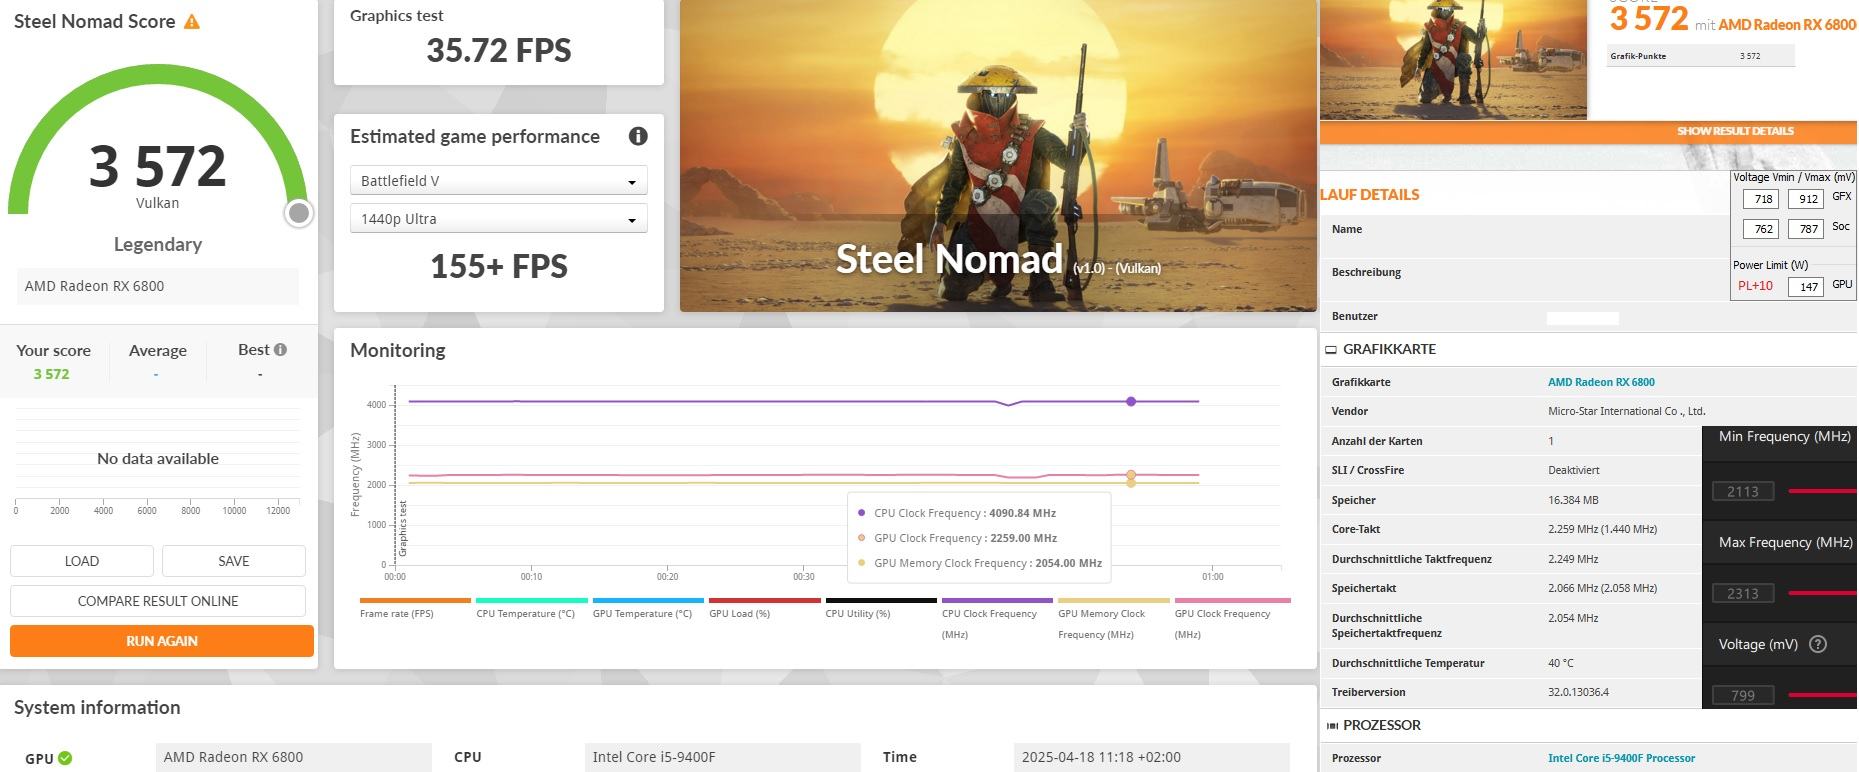Click the SAVE button
Viewport: 1859px width, 772px height.
(234, 561)
